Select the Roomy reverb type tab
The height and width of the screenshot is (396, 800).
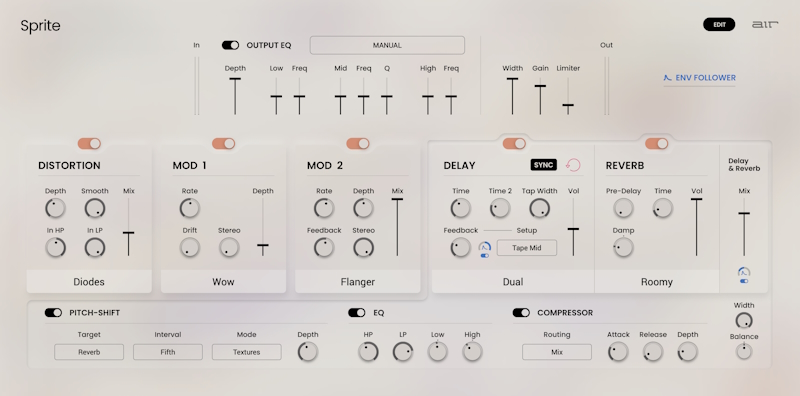(x=657, y=282)
